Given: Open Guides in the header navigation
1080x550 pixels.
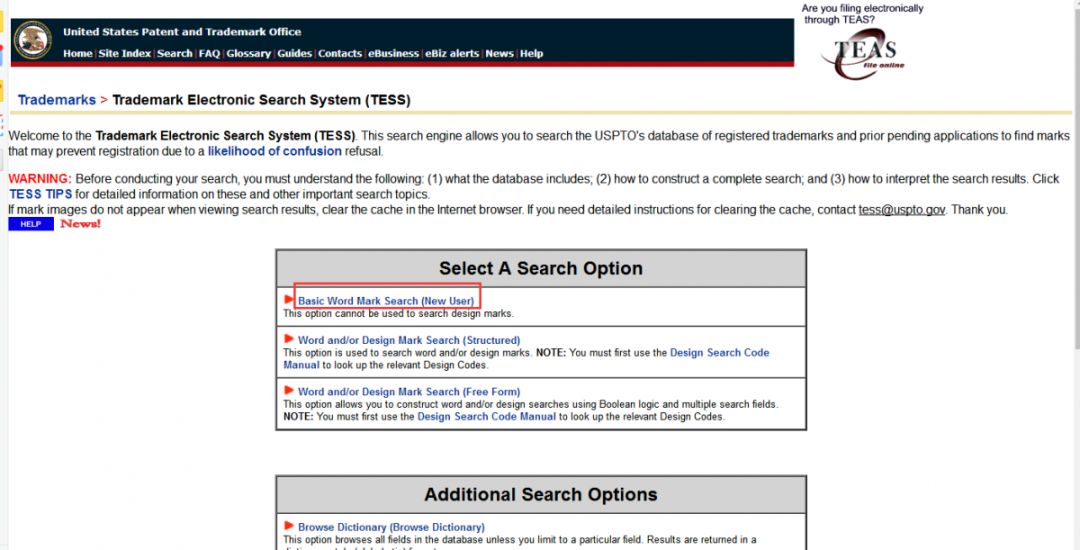Looking at the screenshot, I should tap(295, 54).
